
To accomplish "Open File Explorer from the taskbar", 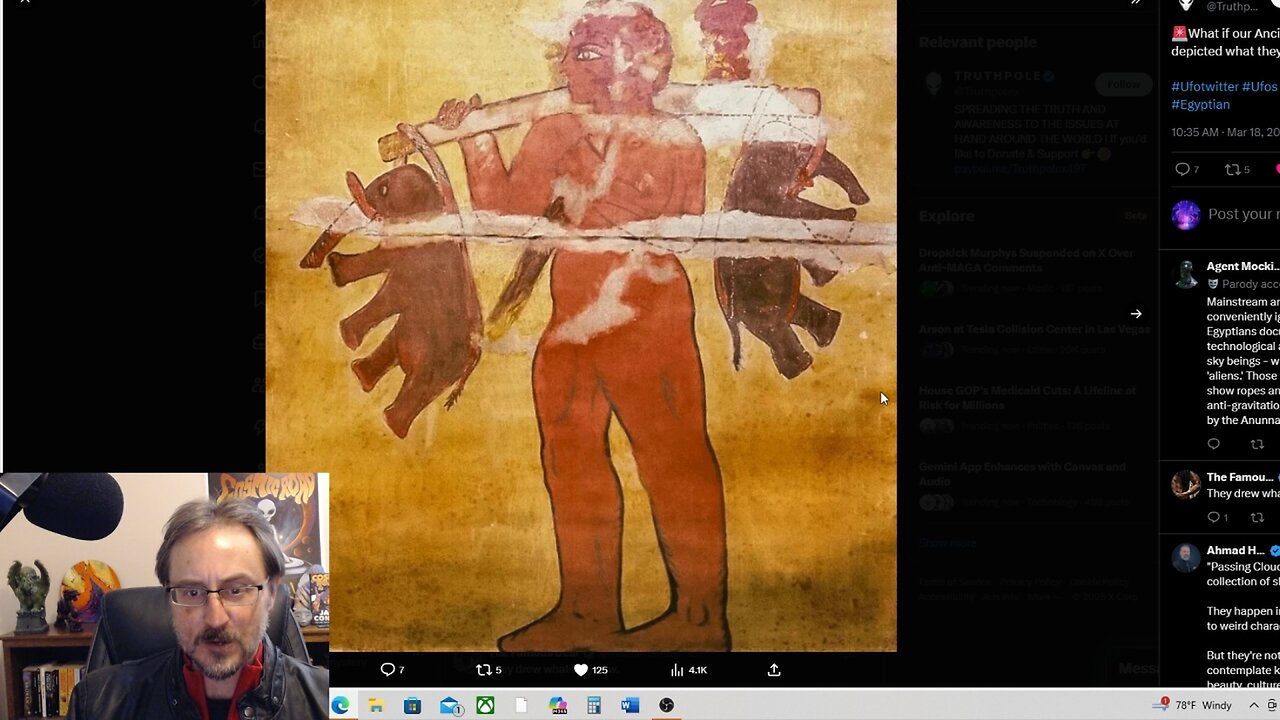I will pyautogui.click(x=376, y=706).
